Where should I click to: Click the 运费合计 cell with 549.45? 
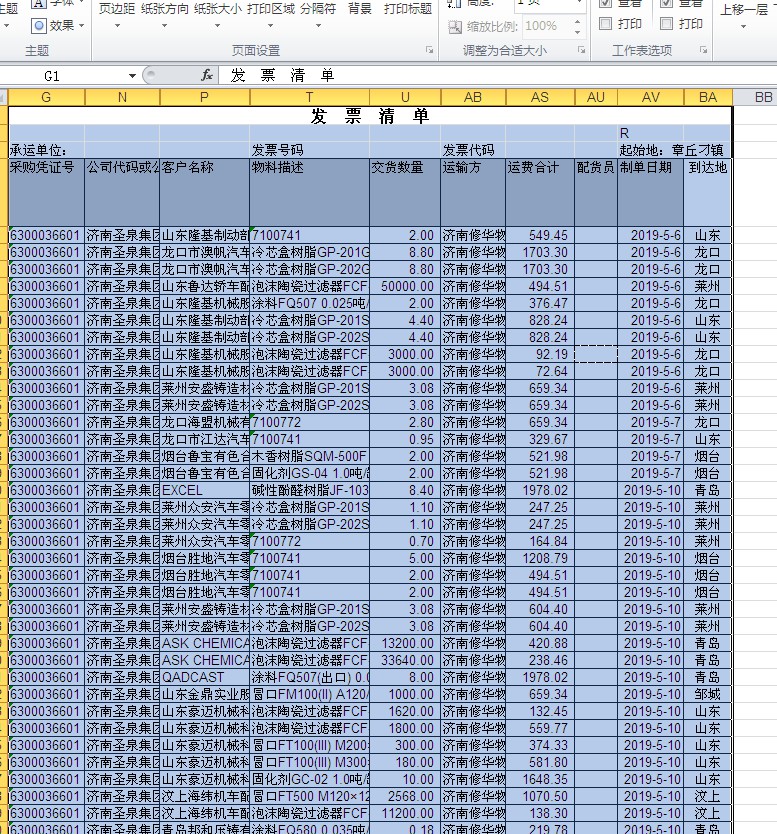[x=540, y=235]
